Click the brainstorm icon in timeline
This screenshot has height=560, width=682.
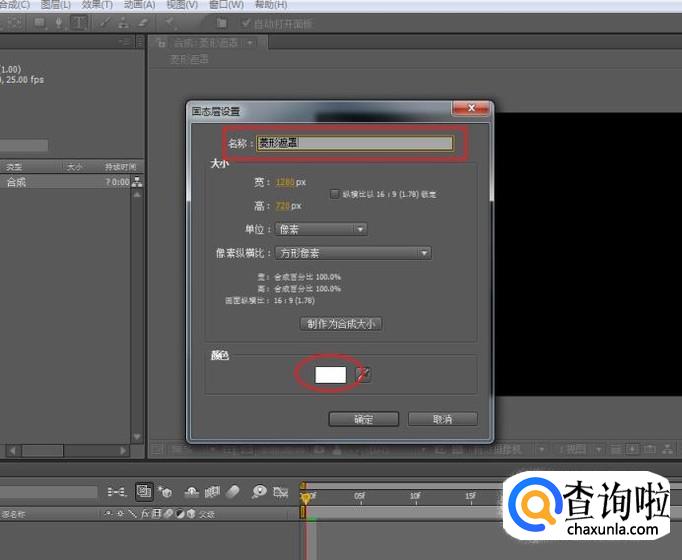[259, 492]
